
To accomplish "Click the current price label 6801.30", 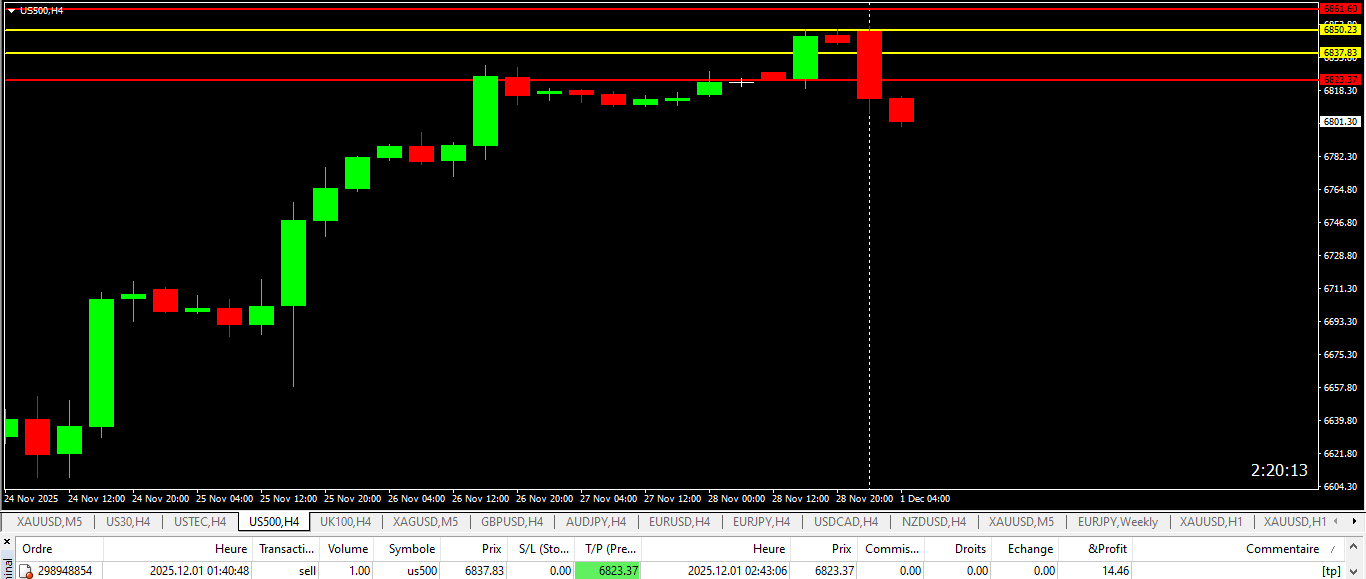I will [1341, 121].
